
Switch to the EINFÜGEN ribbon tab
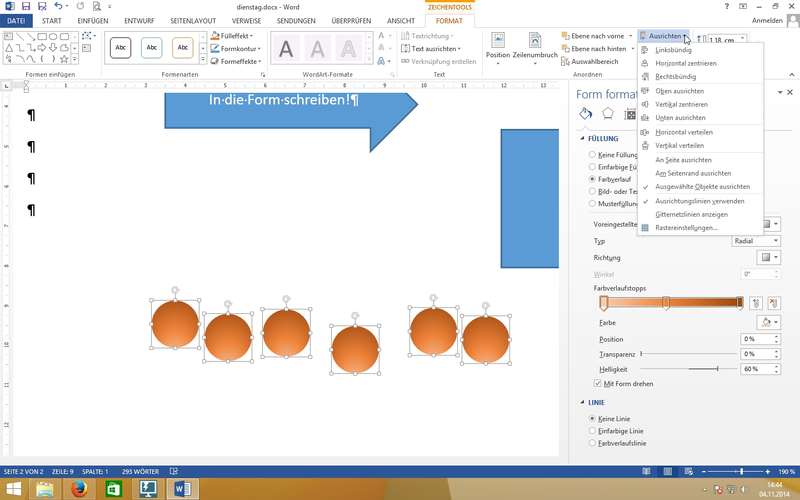(x=93, y=20)
